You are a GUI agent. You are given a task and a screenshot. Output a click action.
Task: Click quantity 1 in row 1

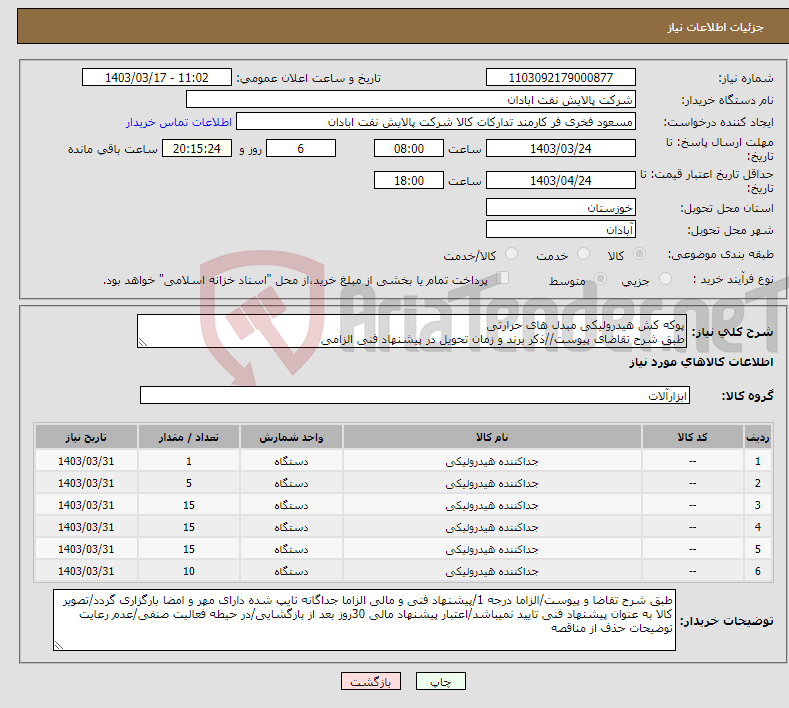(189, 461)
